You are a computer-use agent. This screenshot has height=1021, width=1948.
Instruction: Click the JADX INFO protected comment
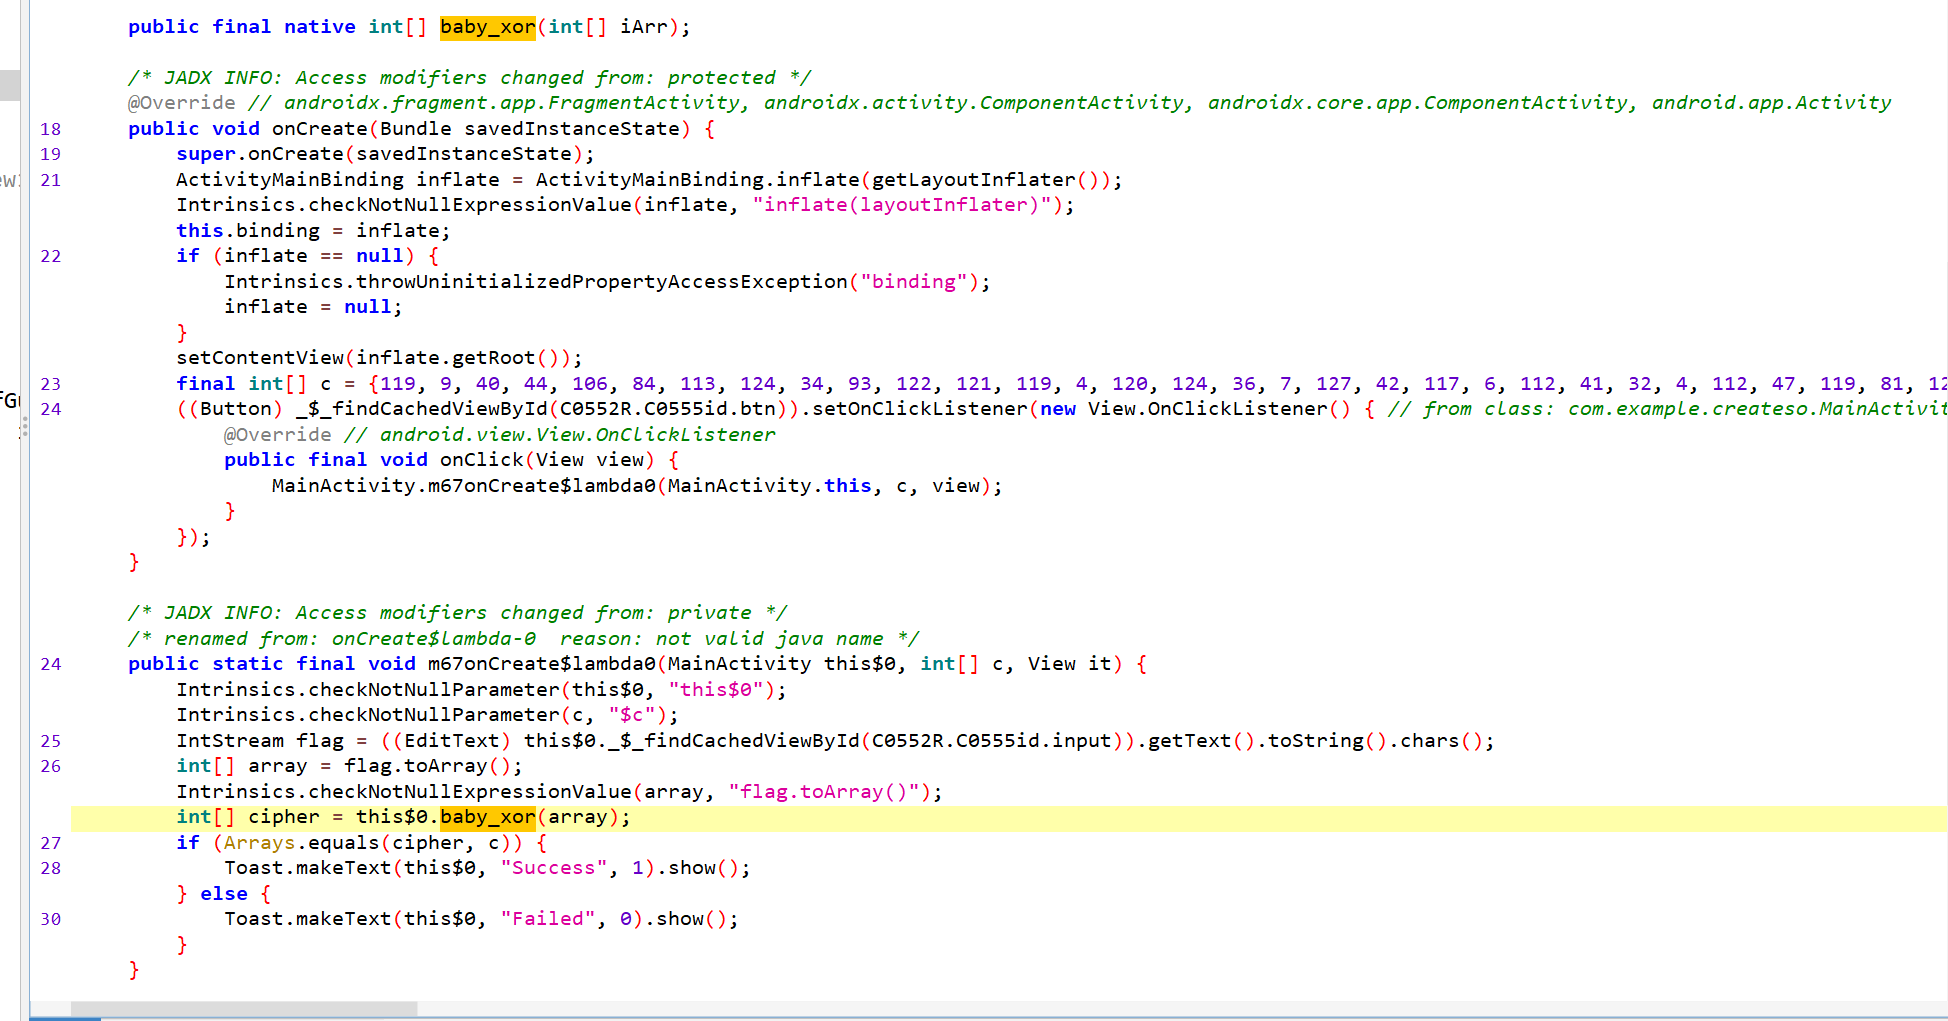pos(470,78)
